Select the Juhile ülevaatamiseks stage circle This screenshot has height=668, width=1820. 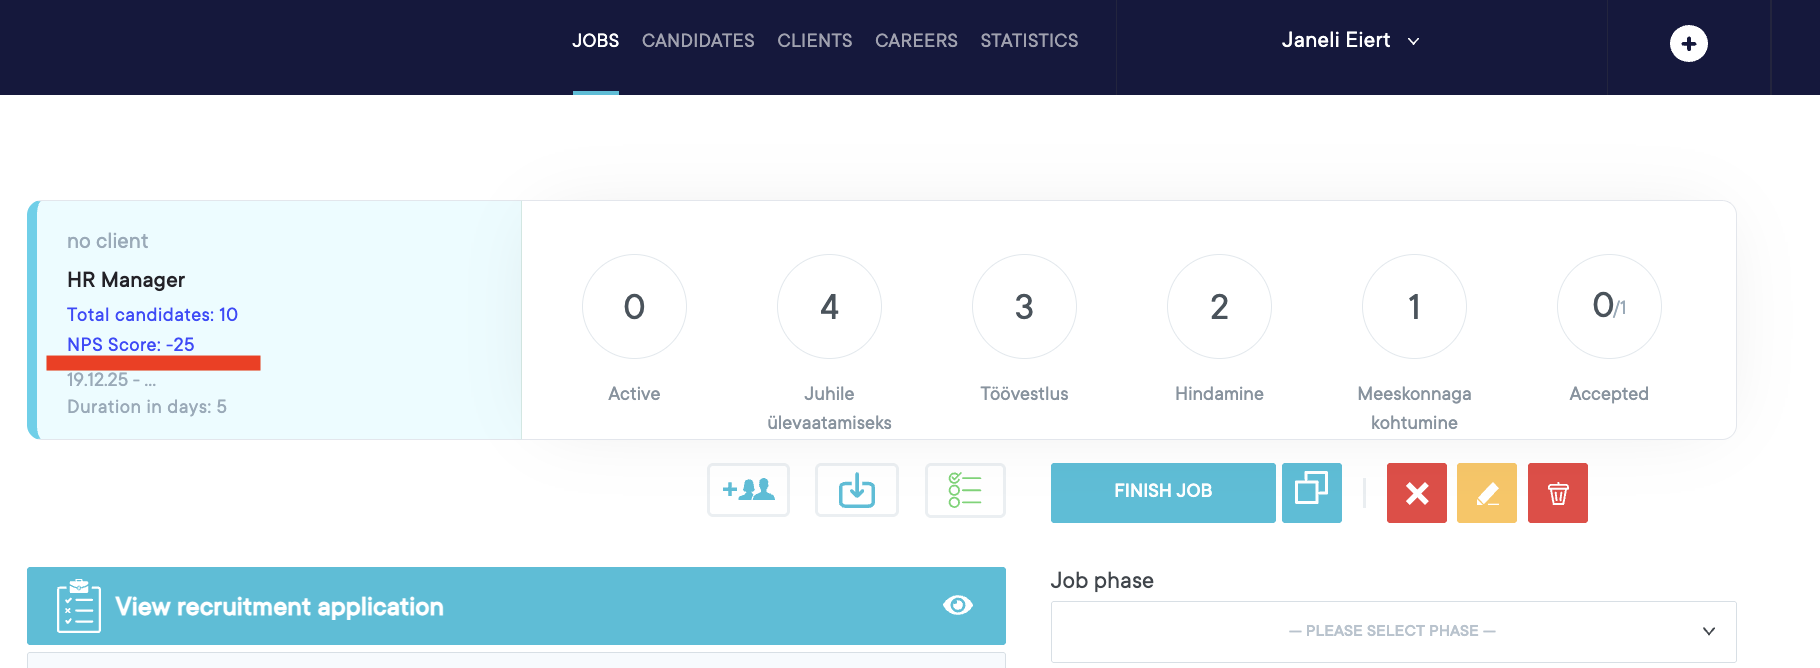[829, 307]
